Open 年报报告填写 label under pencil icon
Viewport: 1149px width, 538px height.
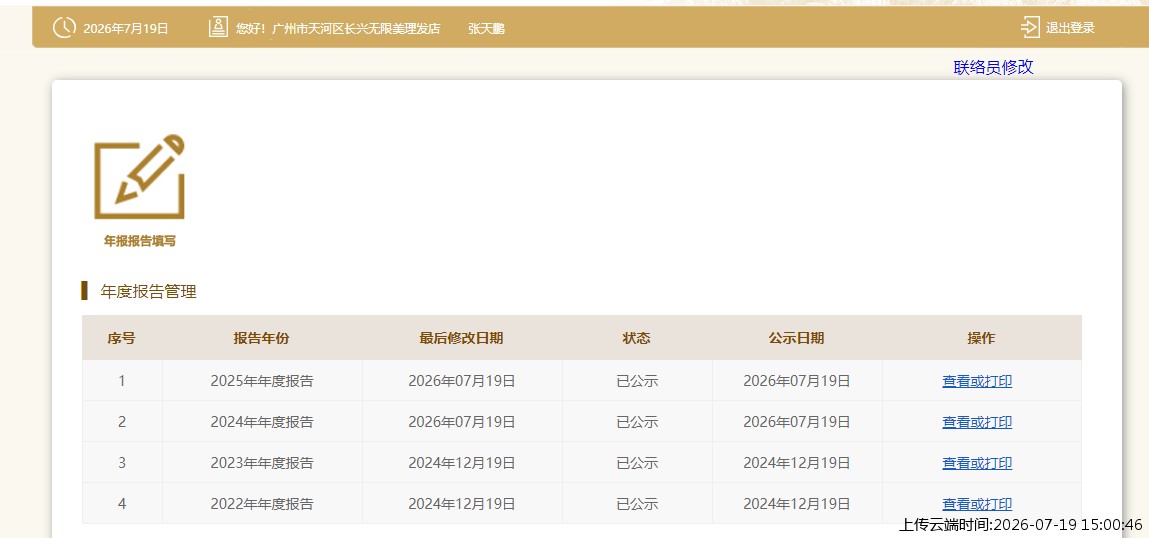(139, 240)
